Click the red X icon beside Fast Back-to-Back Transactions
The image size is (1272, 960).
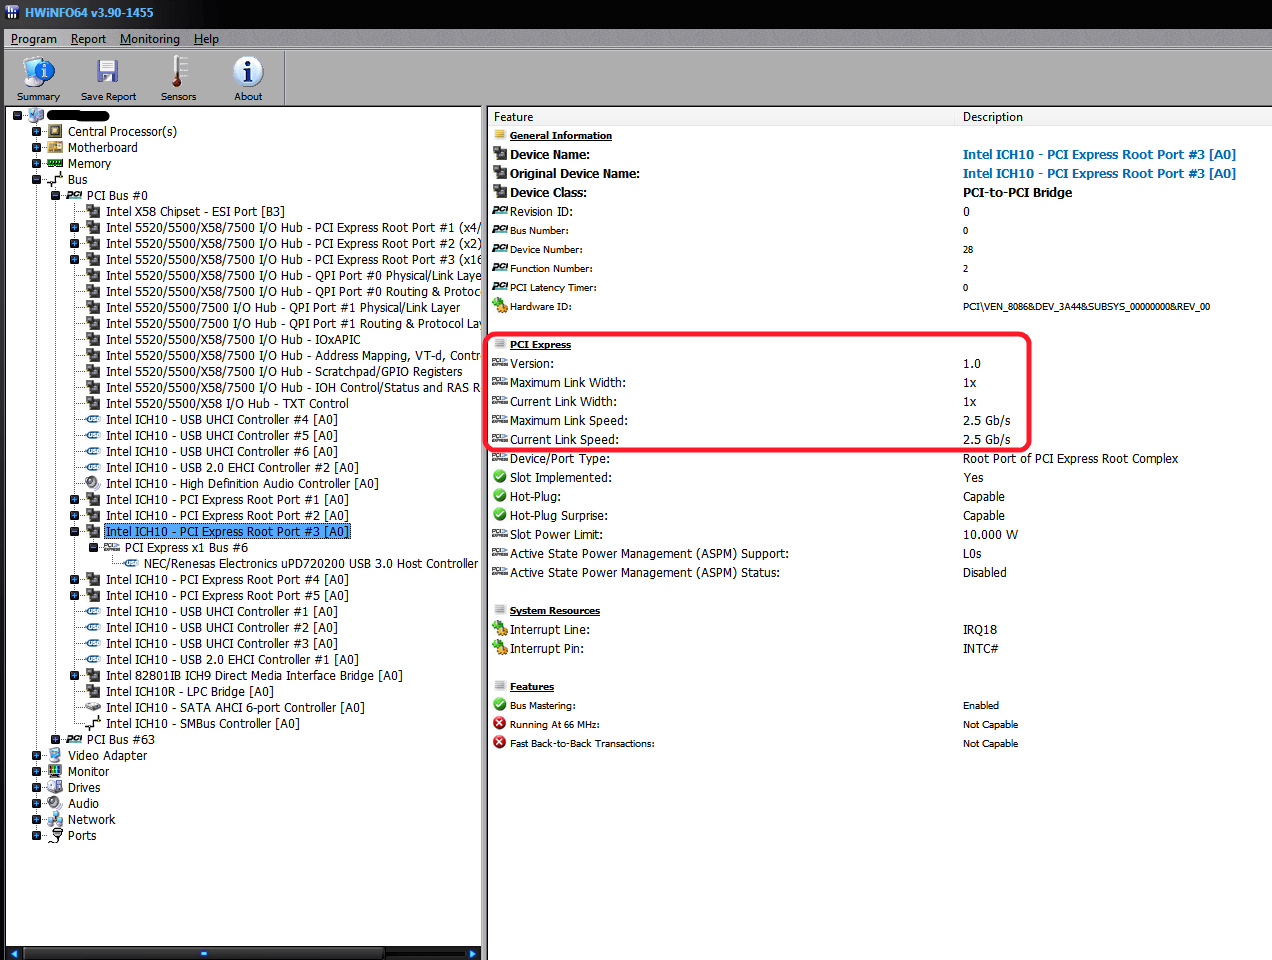[500, 743]
